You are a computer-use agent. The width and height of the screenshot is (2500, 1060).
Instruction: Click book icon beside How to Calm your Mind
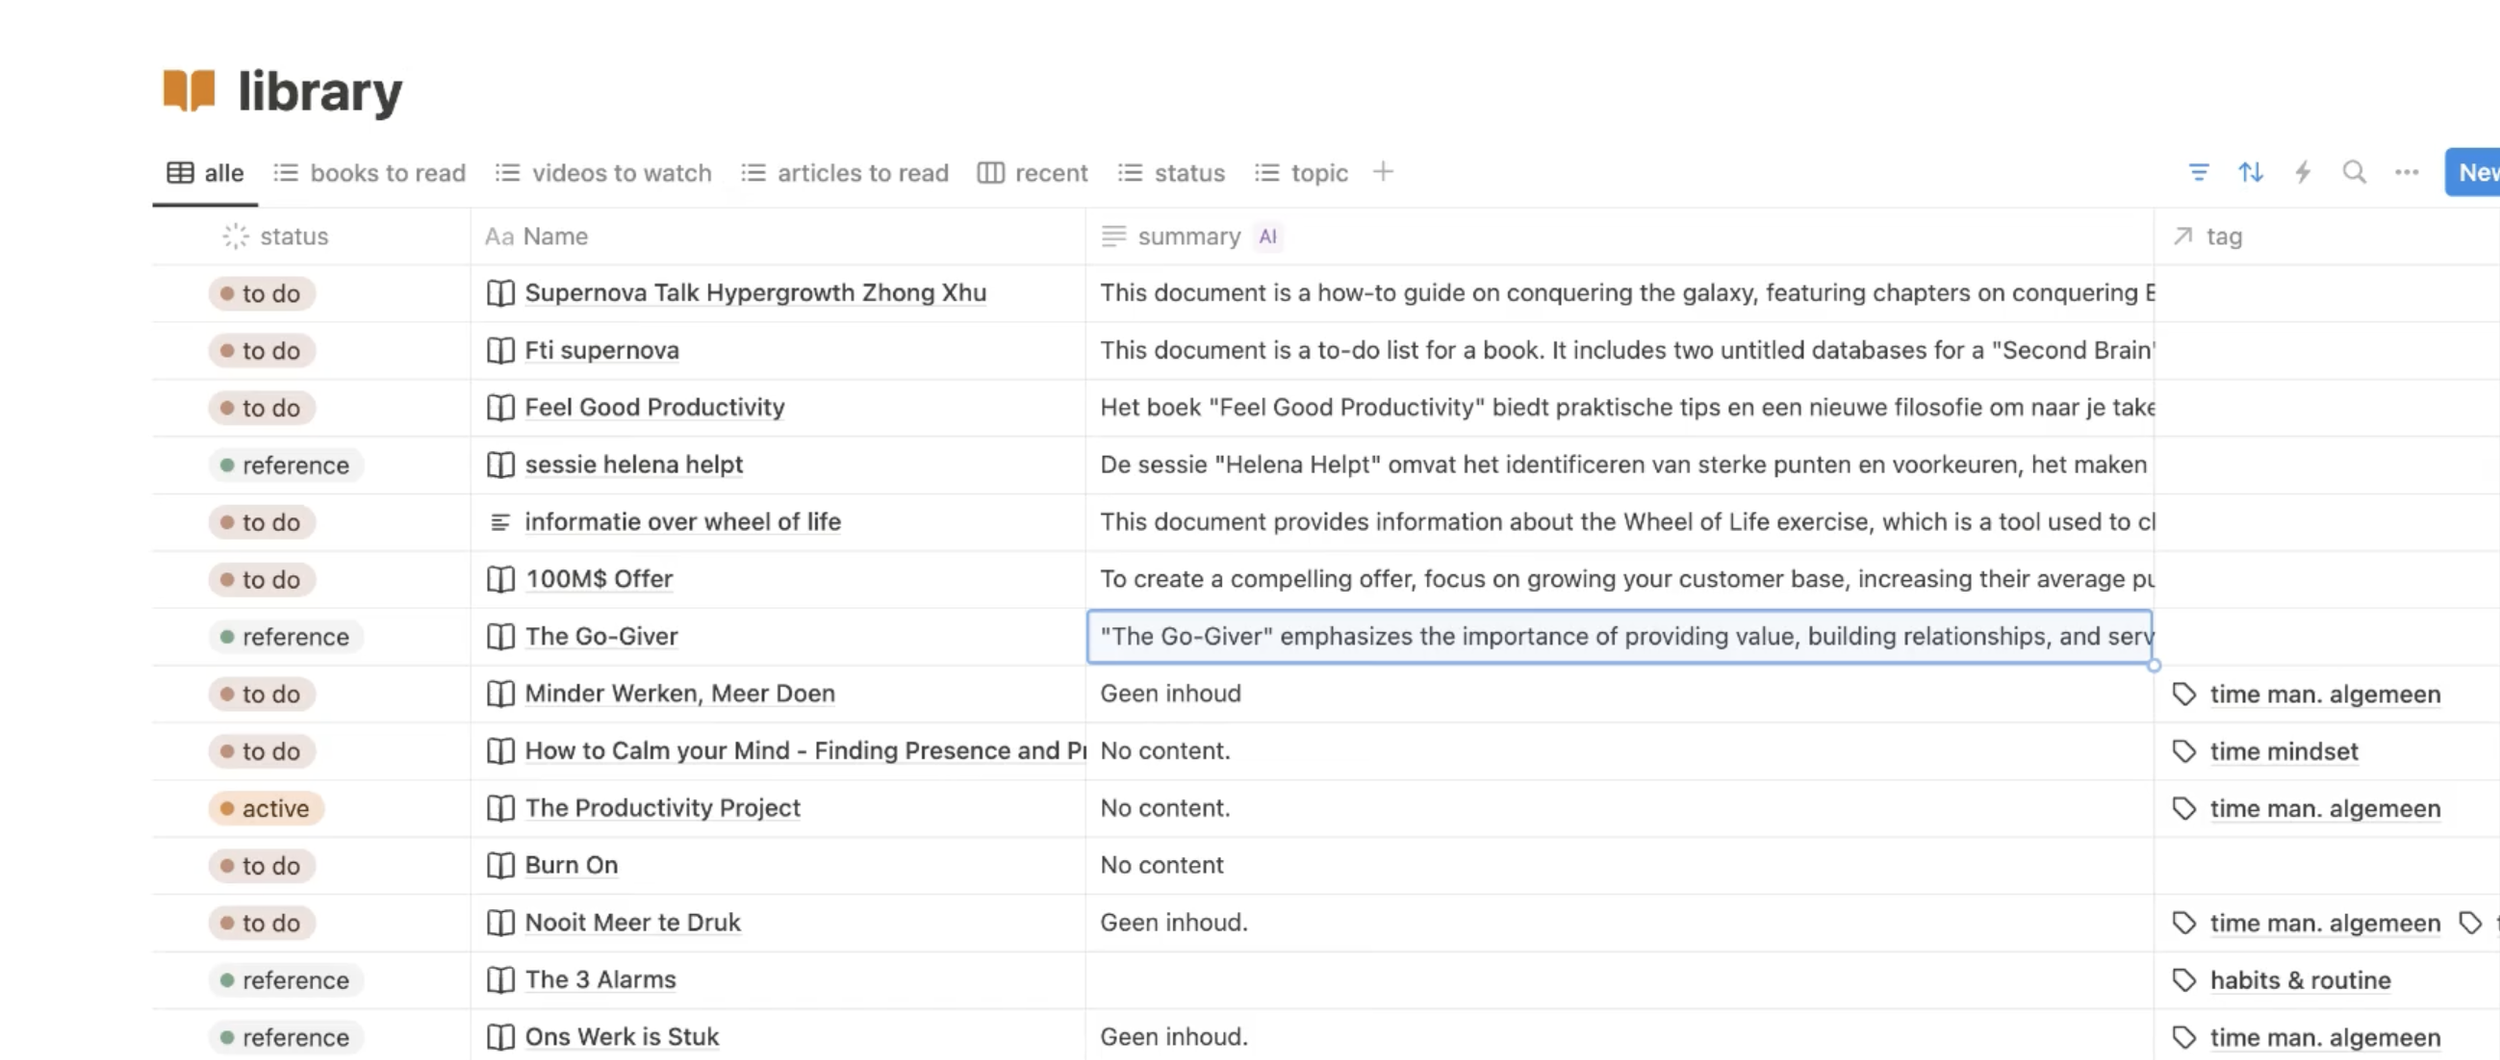pos(500,751)
